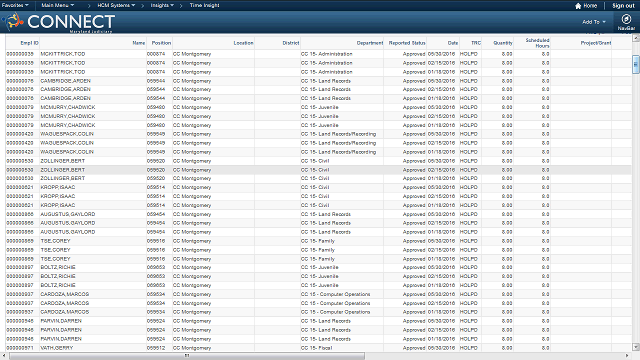Select WAGUESPACK,COLIN name in the 05/30/2016 row
640x360 pixels.
(67, 134)
